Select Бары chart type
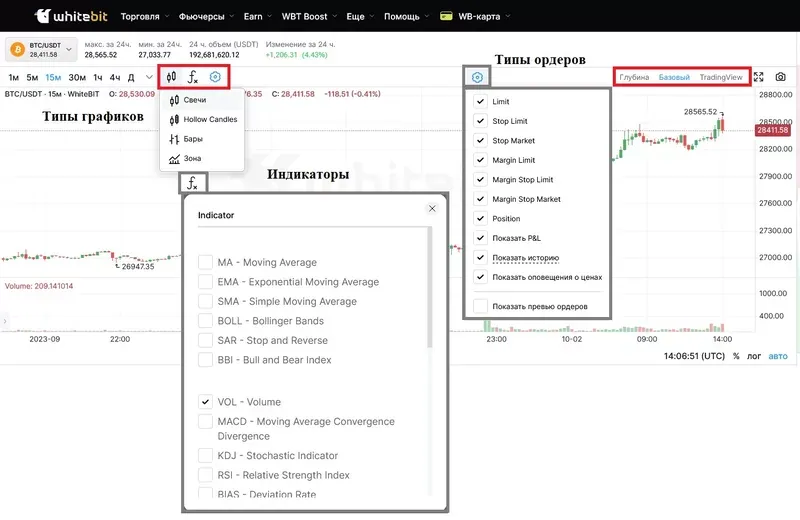The width and height of the screenshot is (800, 520). pos(202,139)
